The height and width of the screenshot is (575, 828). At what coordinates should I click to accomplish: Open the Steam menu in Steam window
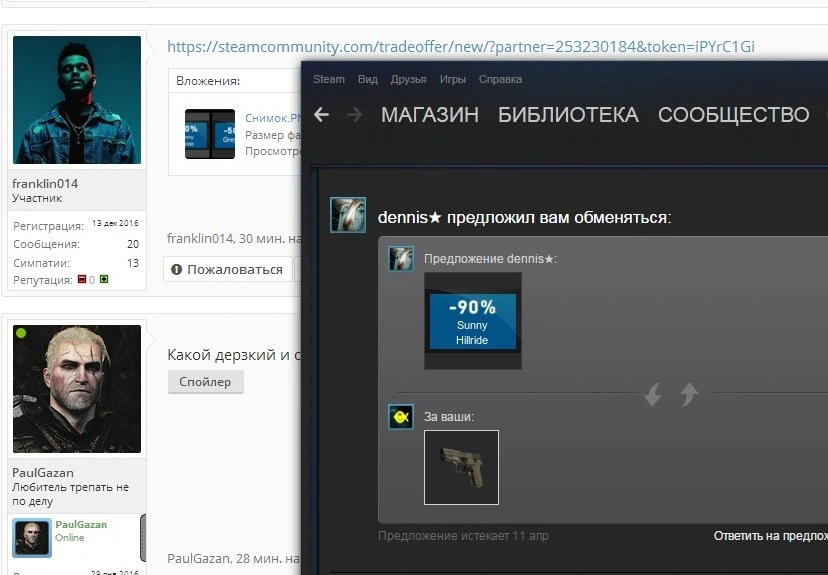[x=328, y=79]
